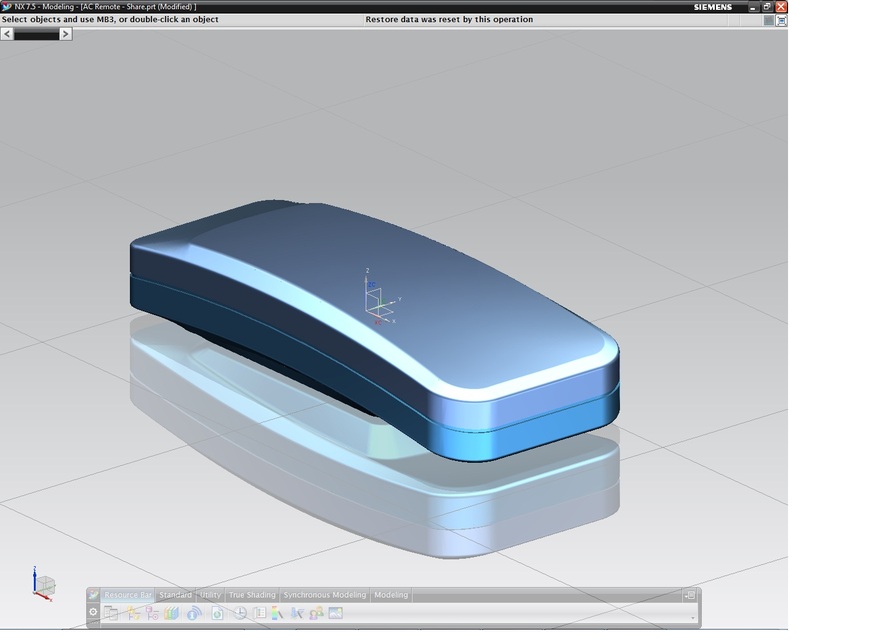This screenshot has height=640, width=873.
Task: Open the HD3D Tools icon
Action: click(x=194, y=612)
